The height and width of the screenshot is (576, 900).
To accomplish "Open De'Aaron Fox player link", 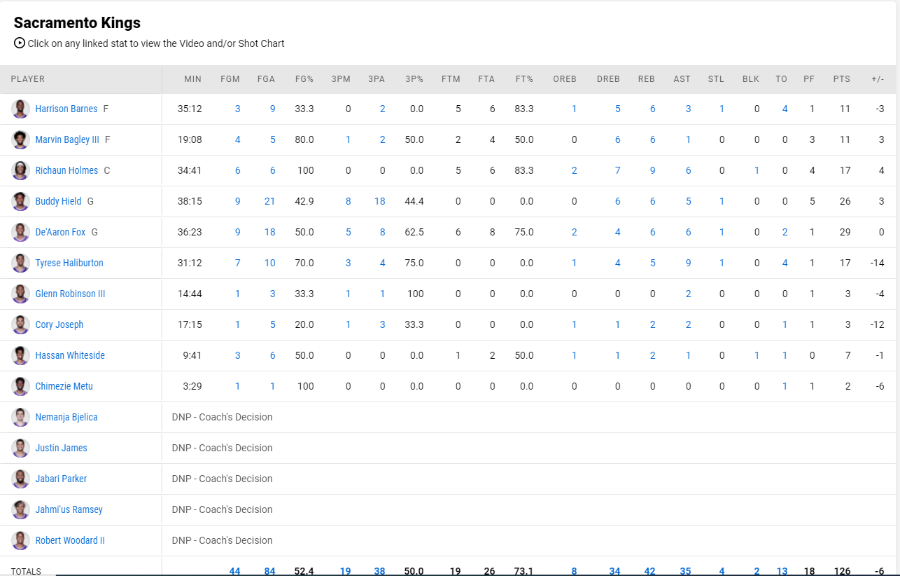I will pyautogui.click(x=60, y=232).
